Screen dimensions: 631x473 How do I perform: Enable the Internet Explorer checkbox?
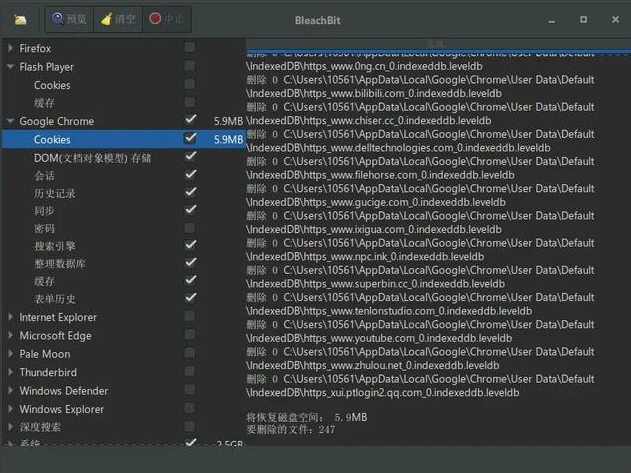coord(190,316)
